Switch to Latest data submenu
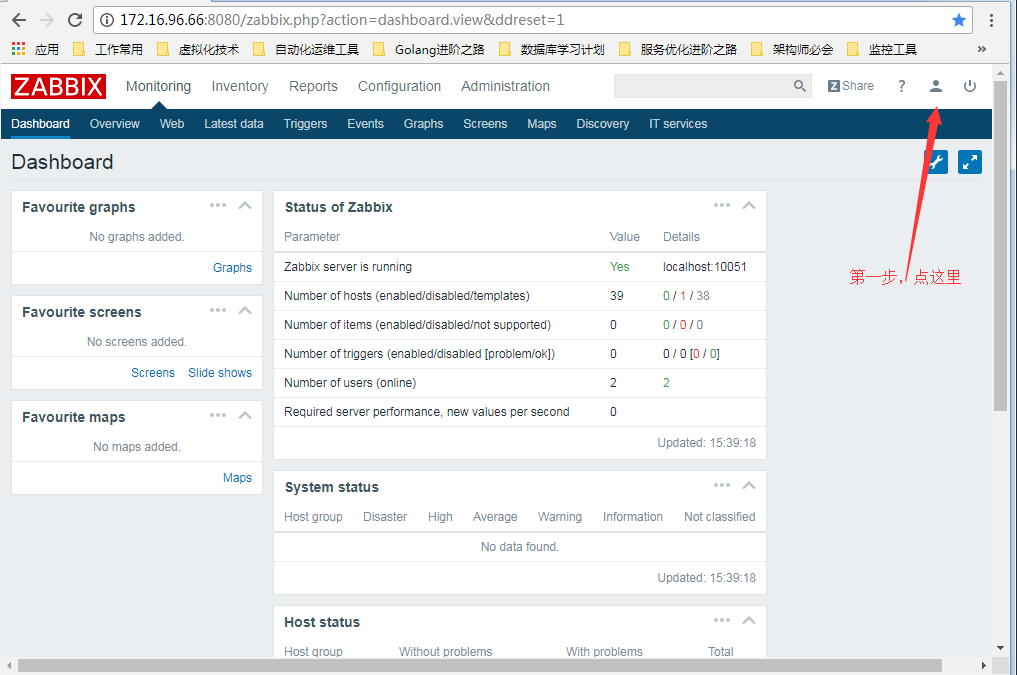This screenshot has width=1017, height=675. 233,124
